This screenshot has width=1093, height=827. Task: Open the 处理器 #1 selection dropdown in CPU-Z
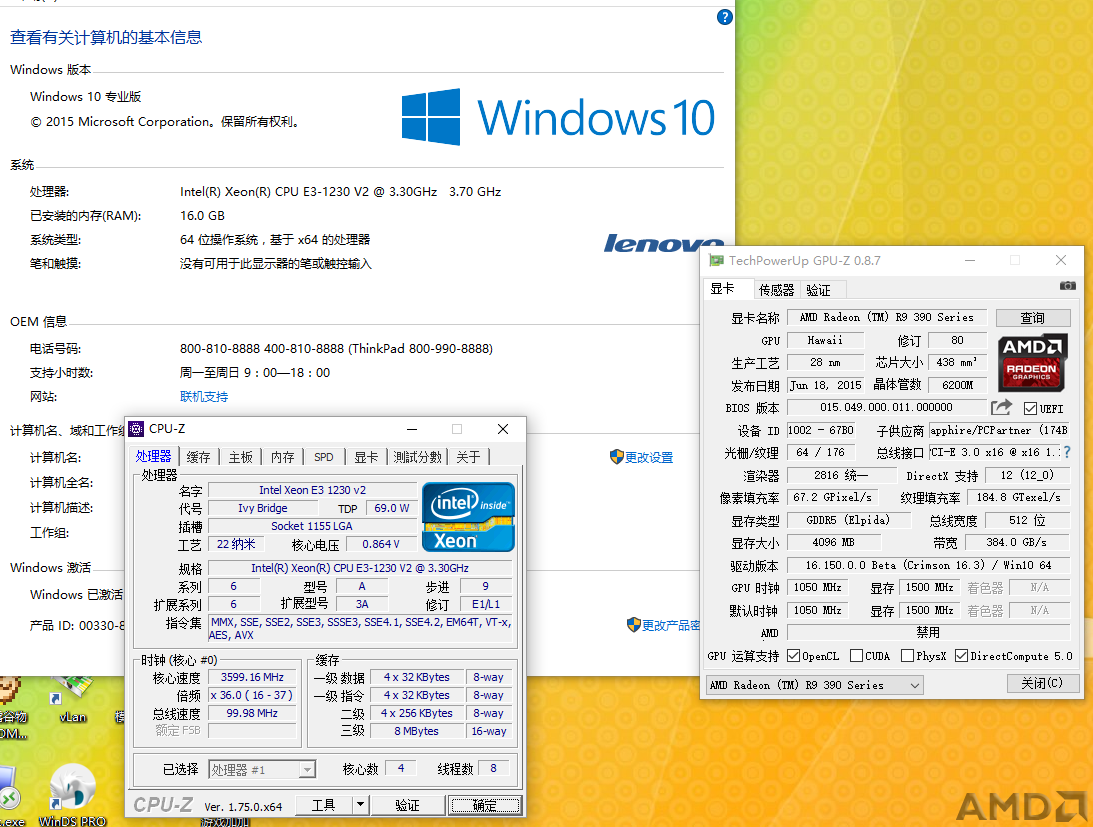[x=262, y=769]
